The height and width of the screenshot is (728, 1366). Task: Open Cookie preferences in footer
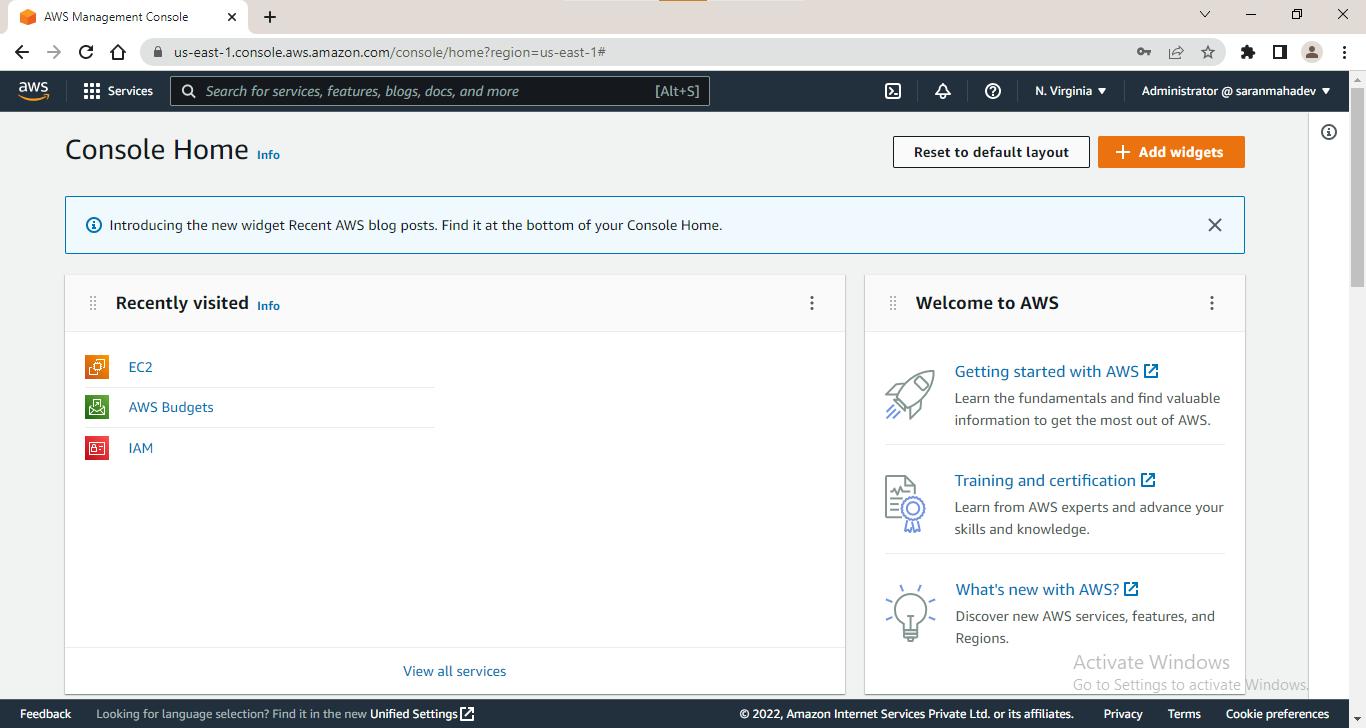[1277, 714]
